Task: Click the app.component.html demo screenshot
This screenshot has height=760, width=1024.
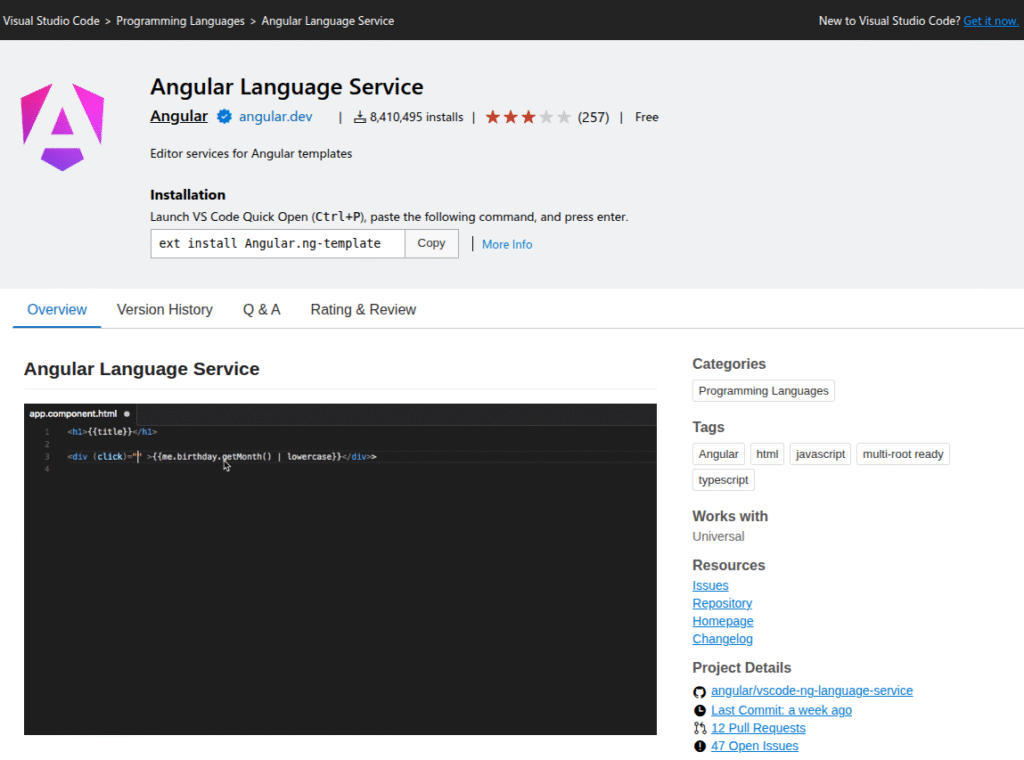Action: (x=340, y=569)
